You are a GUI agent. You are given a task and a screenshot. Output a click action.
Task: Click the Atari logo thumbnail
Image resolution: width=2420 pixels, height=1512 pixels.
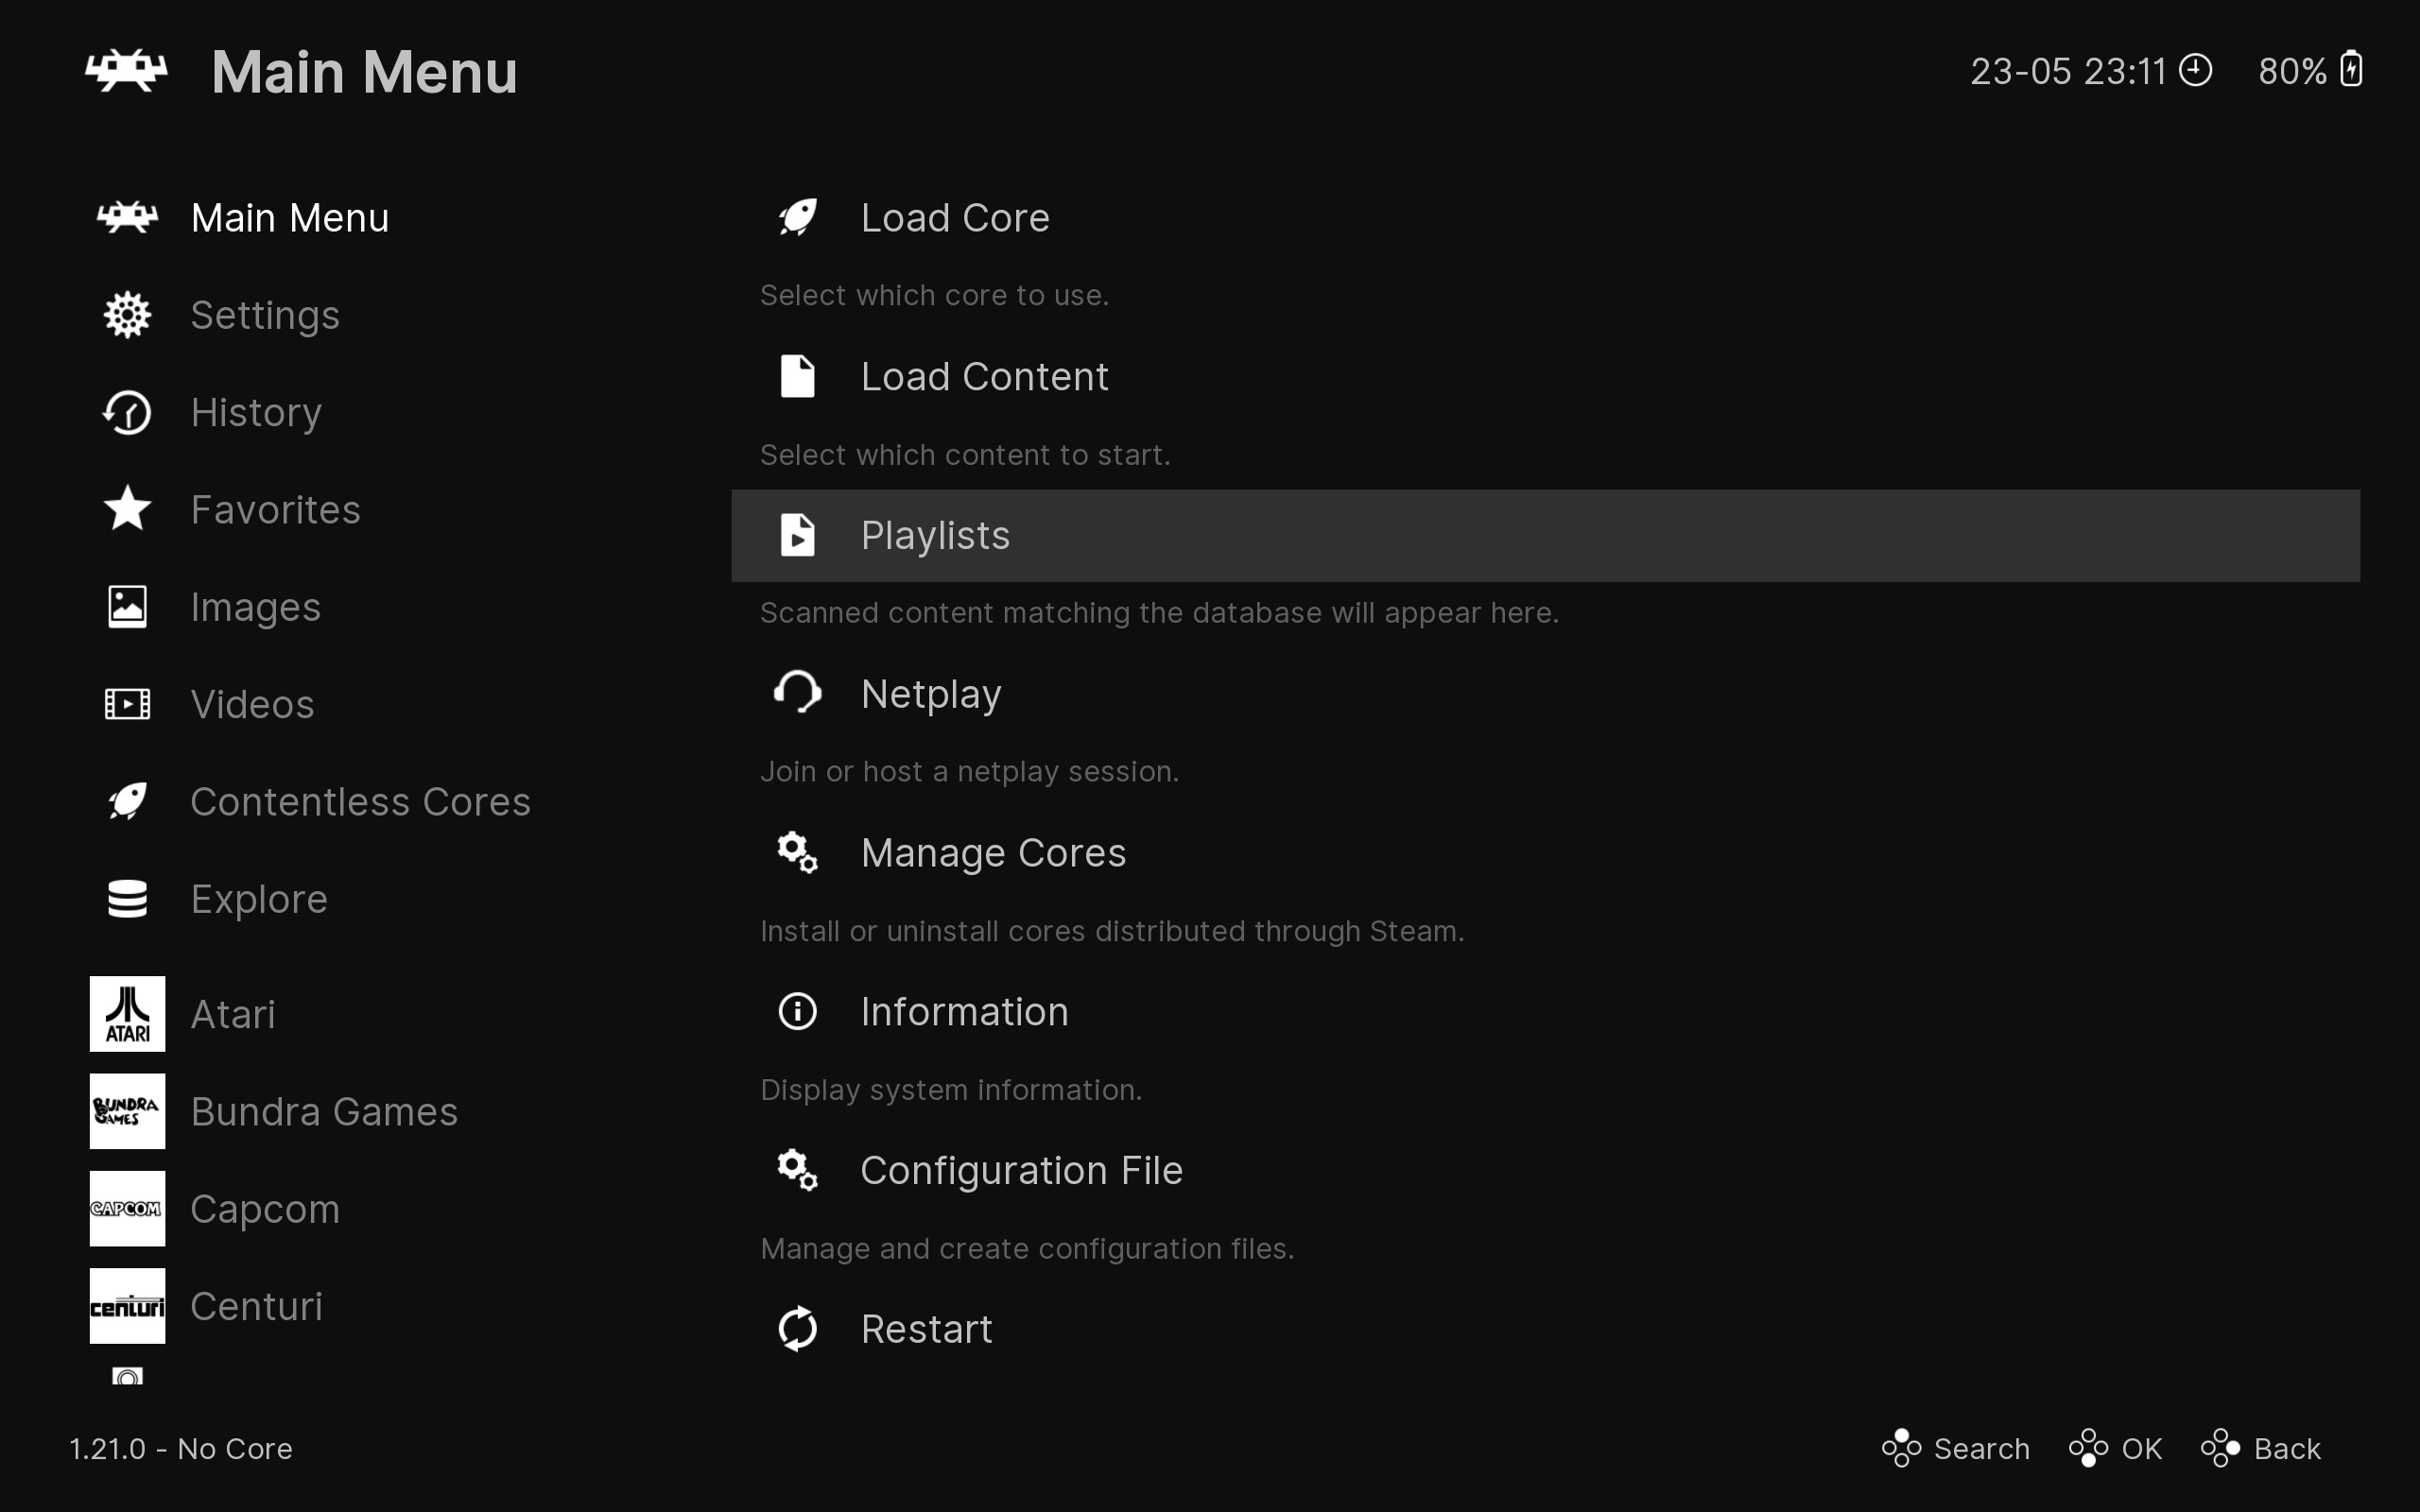pyautogui.click(x=127, y=1014)
